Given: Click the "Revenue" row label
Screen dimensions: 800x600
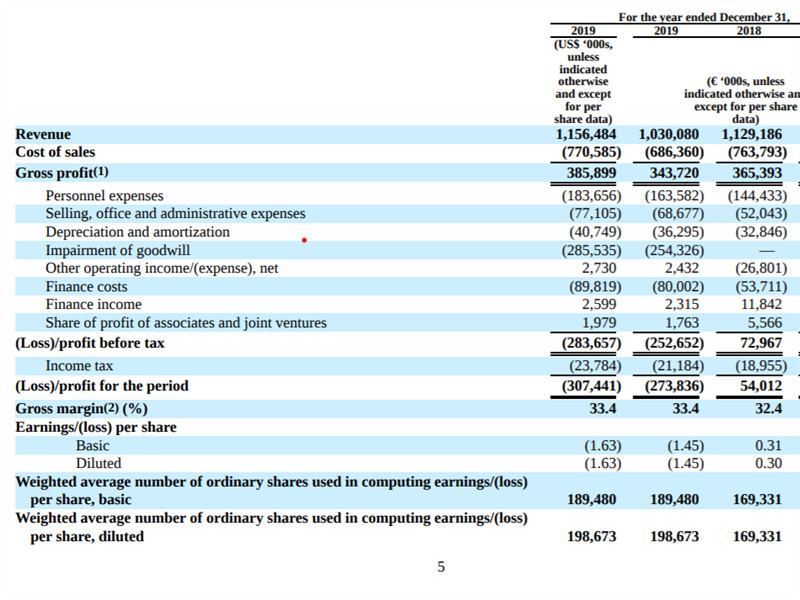Looking at the screenshot, I should click(x=43, y=134).
